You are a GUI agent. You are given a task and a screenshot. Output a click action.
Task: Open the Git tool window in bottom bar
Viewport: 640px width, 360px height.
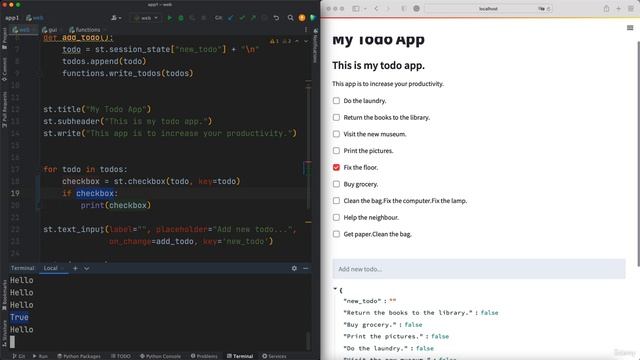click(19, 356)
